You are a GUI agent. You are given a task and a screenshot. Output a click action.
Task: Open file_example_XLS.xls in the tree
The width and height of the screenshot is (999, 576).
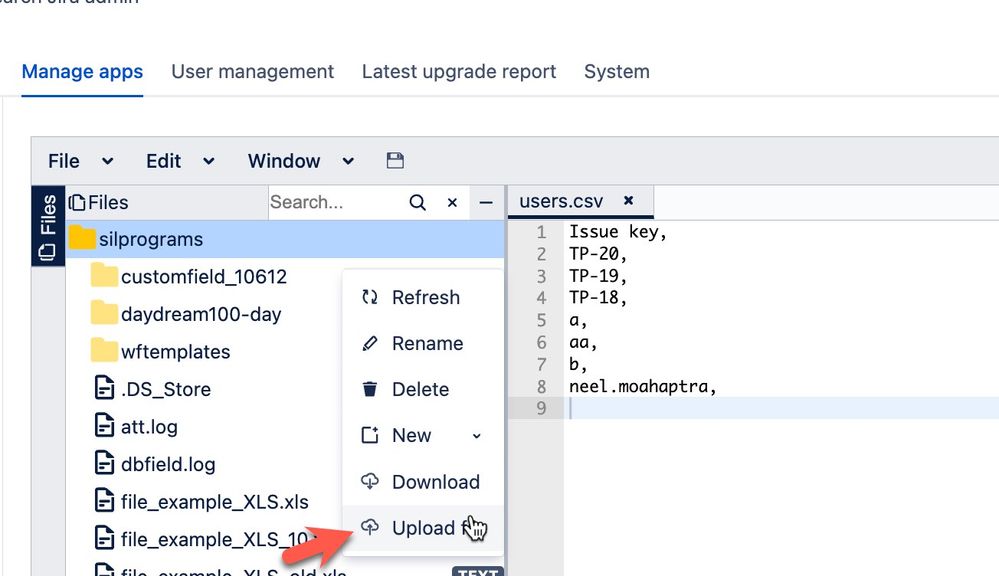(215, 502)
